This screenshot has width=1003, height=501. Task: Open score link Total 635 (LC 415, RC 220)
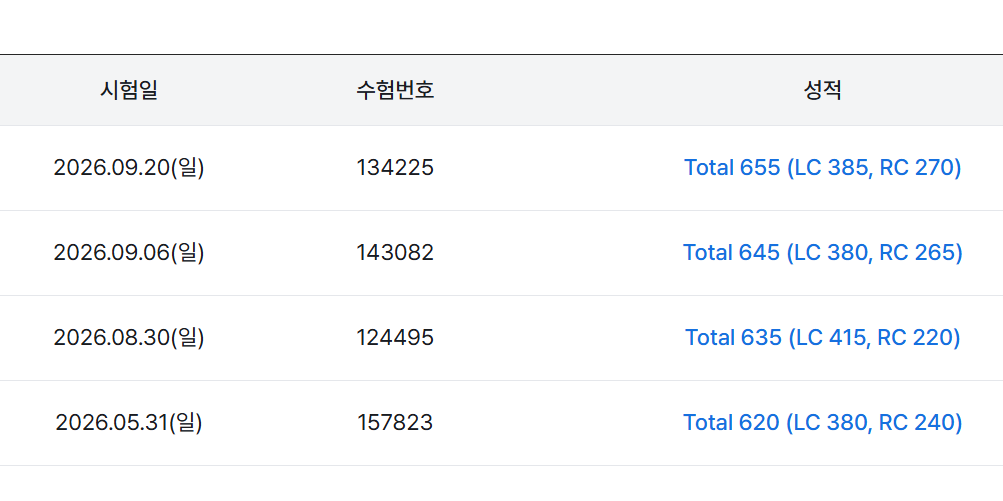pyautogui.click(x=823, y=337)
